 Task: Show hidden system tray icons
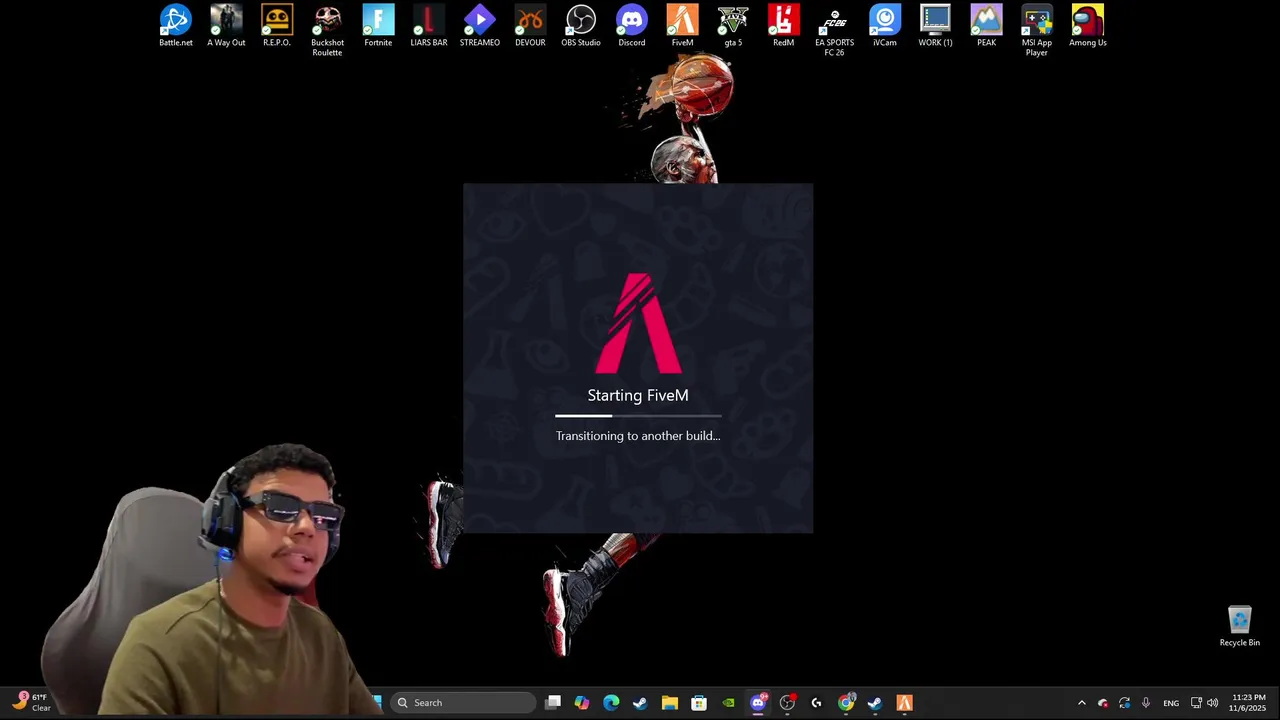[1081, 703]
